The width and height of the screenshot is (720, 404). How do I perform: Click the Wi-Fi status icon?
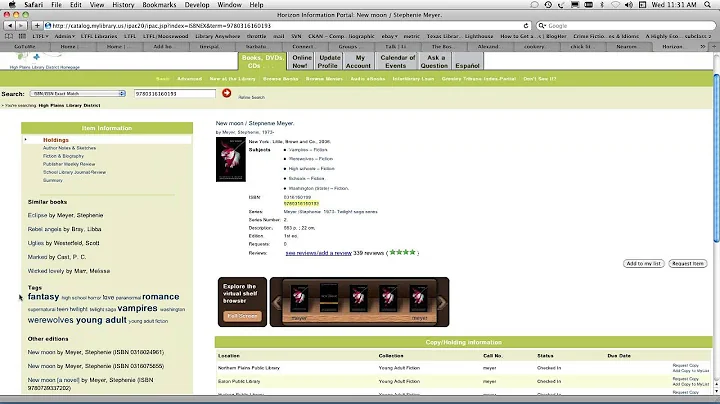[615, 5]
